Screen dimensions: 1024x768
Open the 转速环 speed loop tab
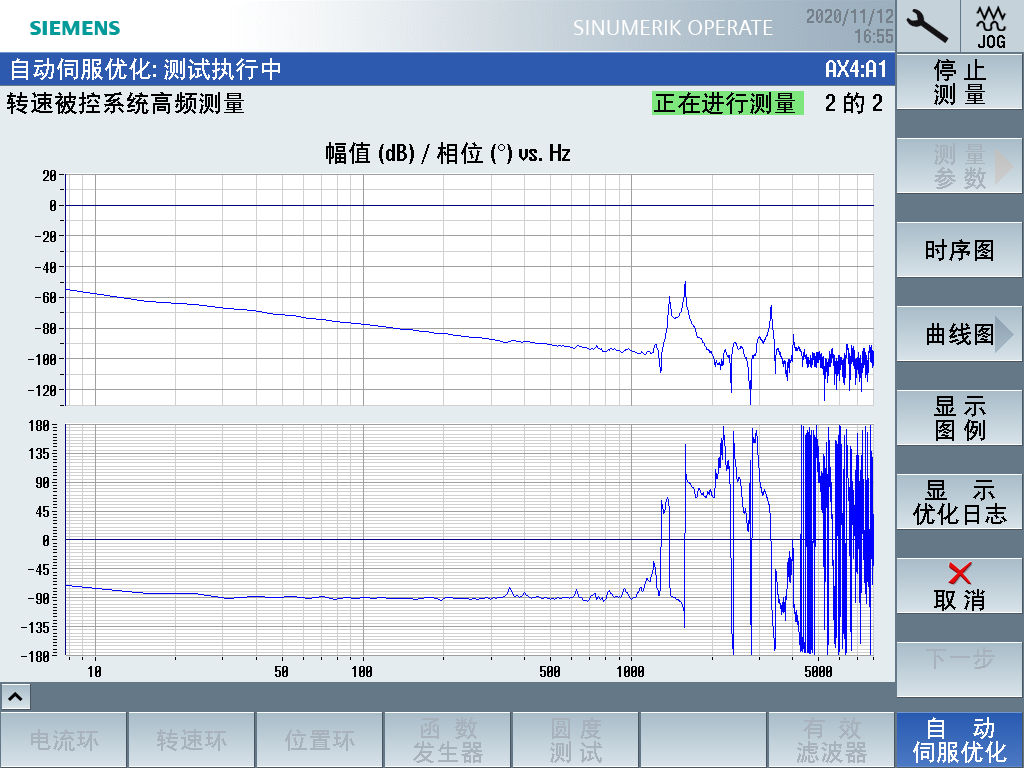(x=192, y=740)
